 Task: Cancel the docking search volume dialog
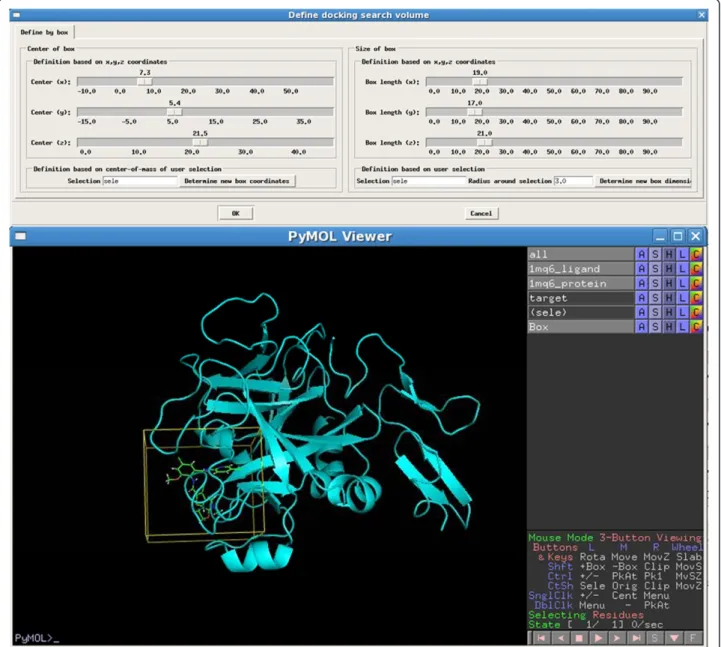(481, 213)
